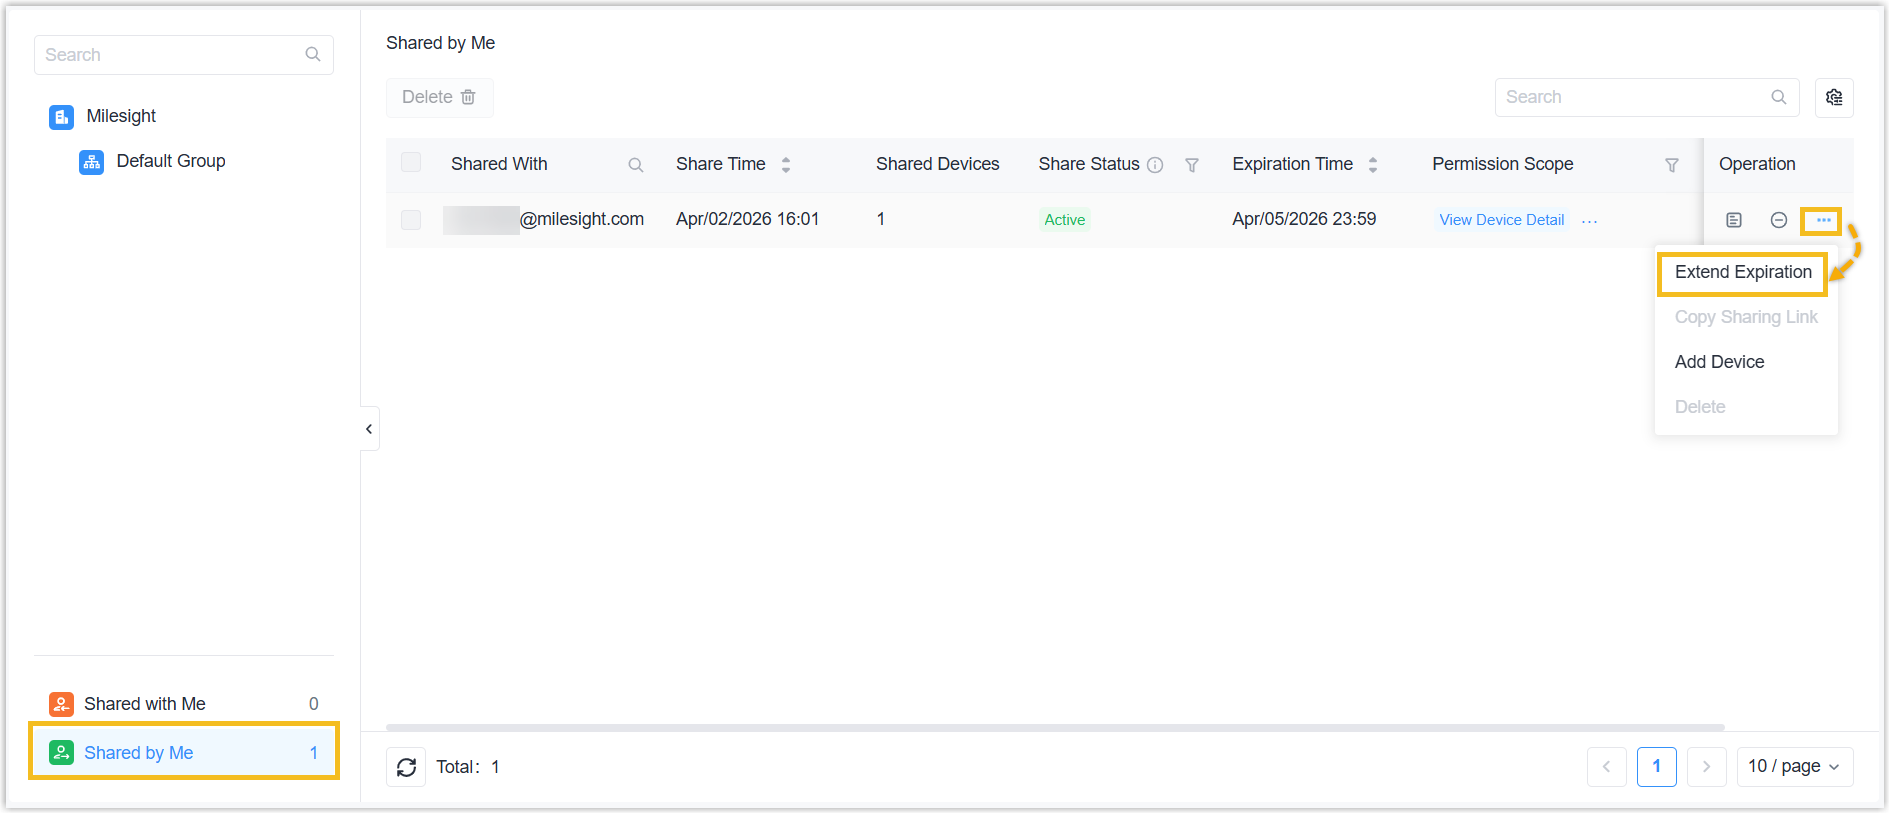The image size is (1890, 814).
Task: Open the table column settings gear icon
Action: (x=1833, y=97)
